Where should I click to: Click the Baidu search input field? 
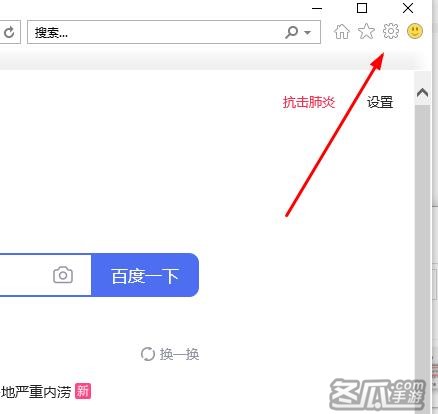pyautogui.click(x=25, y=275)
